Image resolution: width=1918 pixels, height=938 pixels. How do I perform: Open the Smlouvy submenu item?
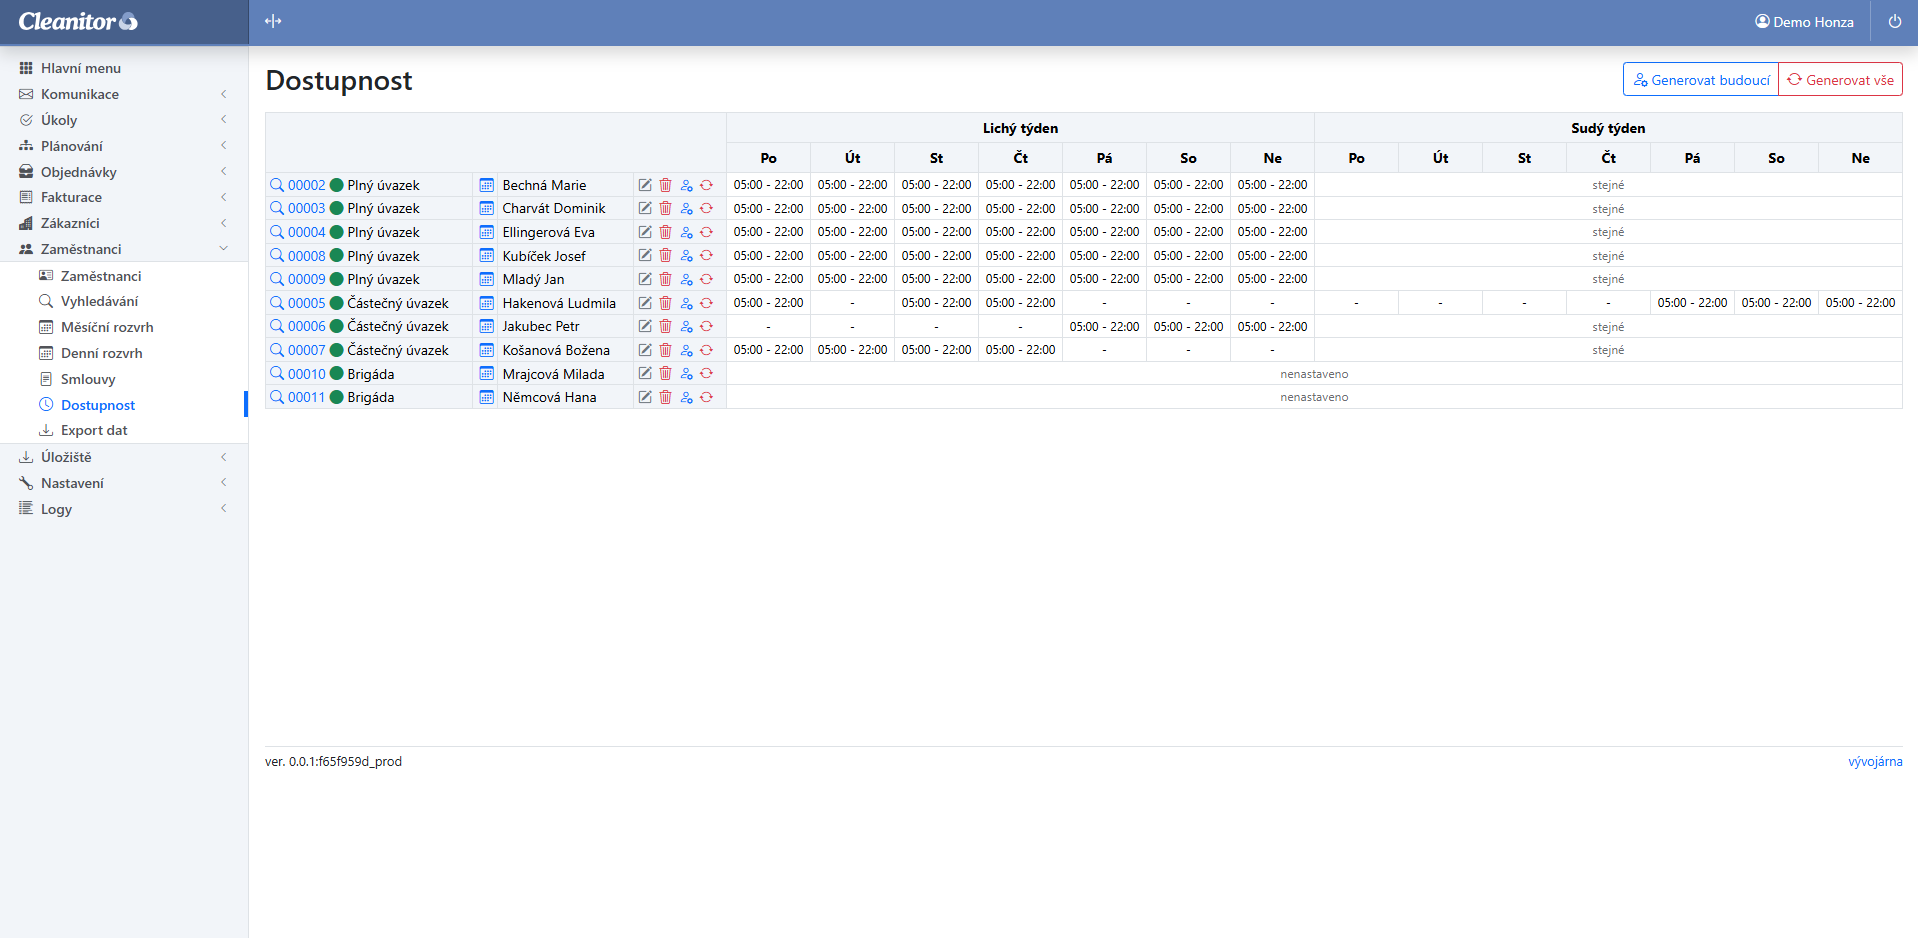(88, 379)
